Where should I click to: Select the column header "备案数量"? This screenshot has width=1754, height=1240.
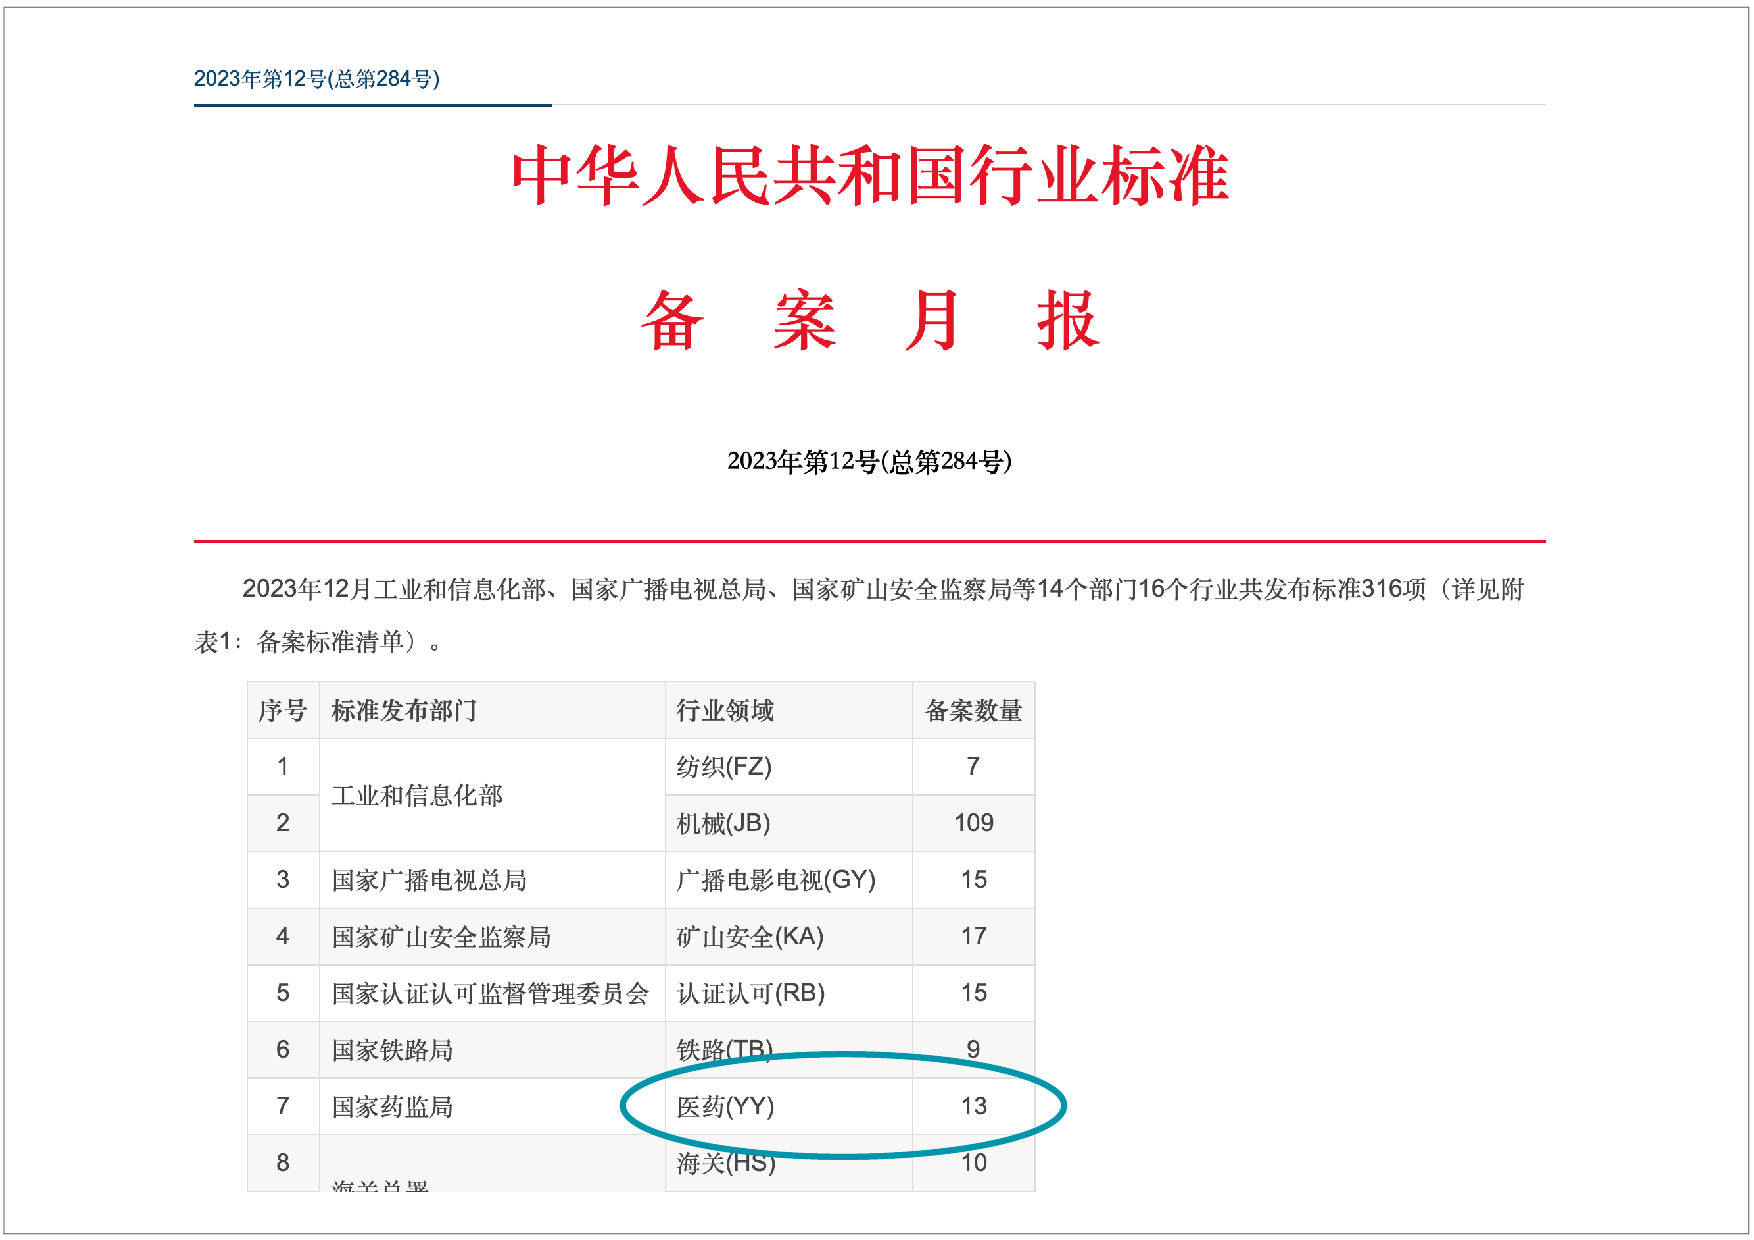pos(973,710)
